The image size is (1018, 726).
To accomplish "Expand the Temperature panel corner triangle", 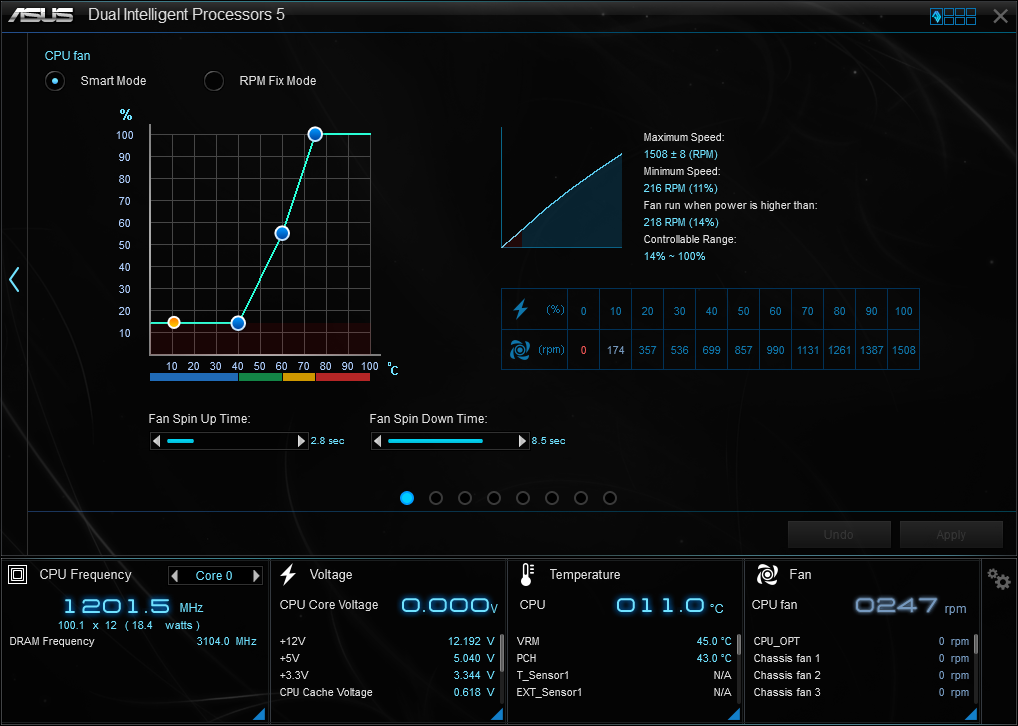I will point(734,714).
